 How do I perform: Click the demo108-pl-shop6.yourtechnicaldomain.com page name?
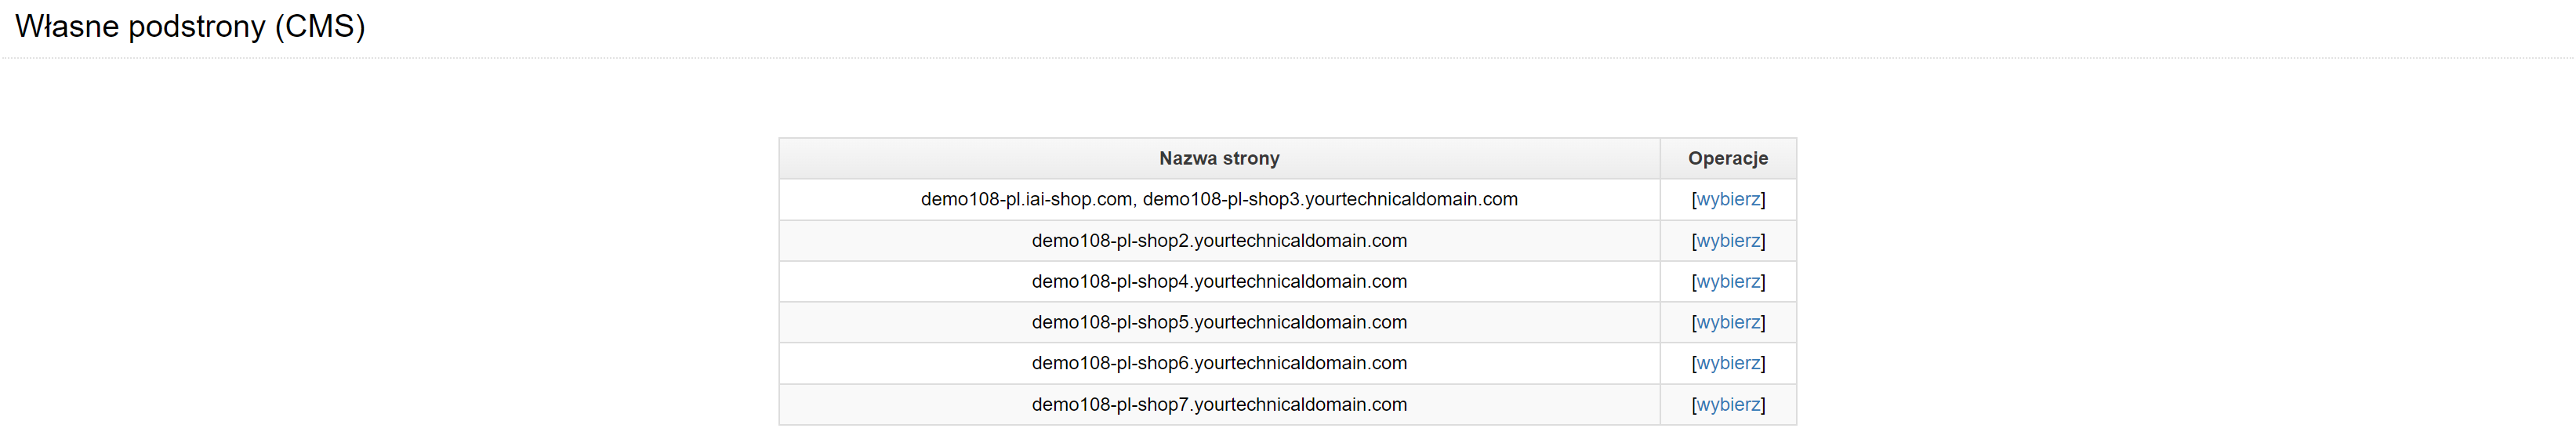coord(1219,364)
